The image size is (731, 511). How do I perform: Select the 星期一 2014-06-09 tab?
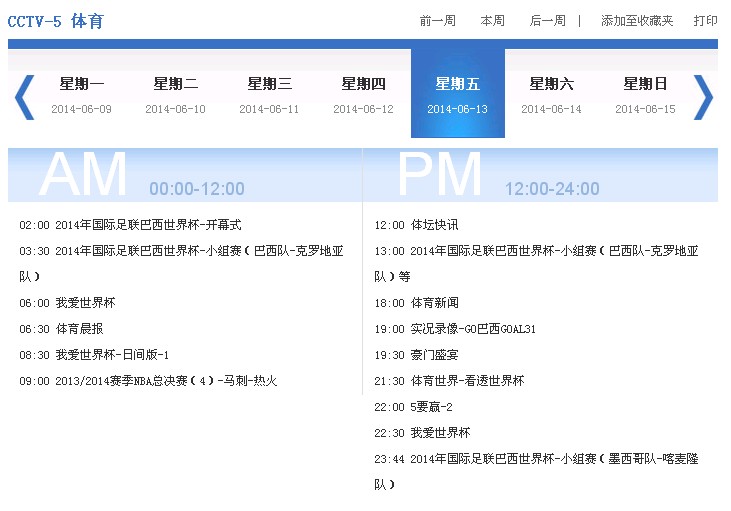click(82, 95)
